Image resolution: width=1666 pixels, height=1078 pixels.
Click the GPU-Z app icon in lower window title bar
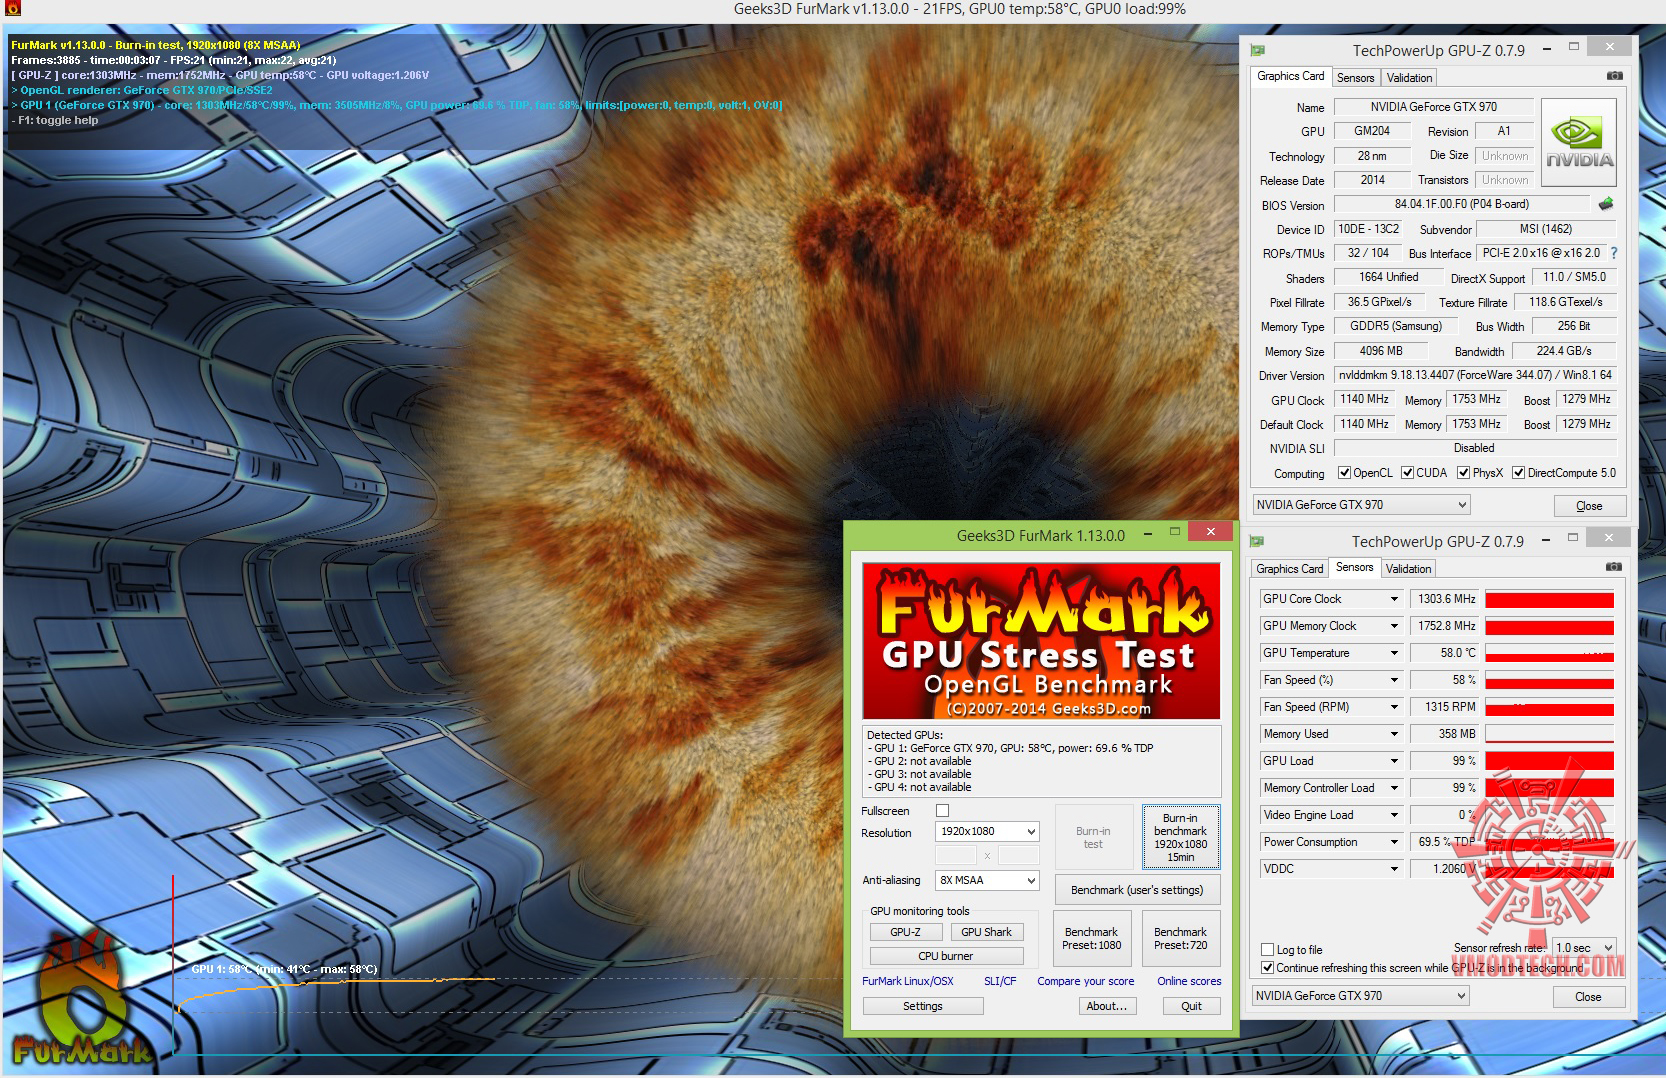(1258, 541)
